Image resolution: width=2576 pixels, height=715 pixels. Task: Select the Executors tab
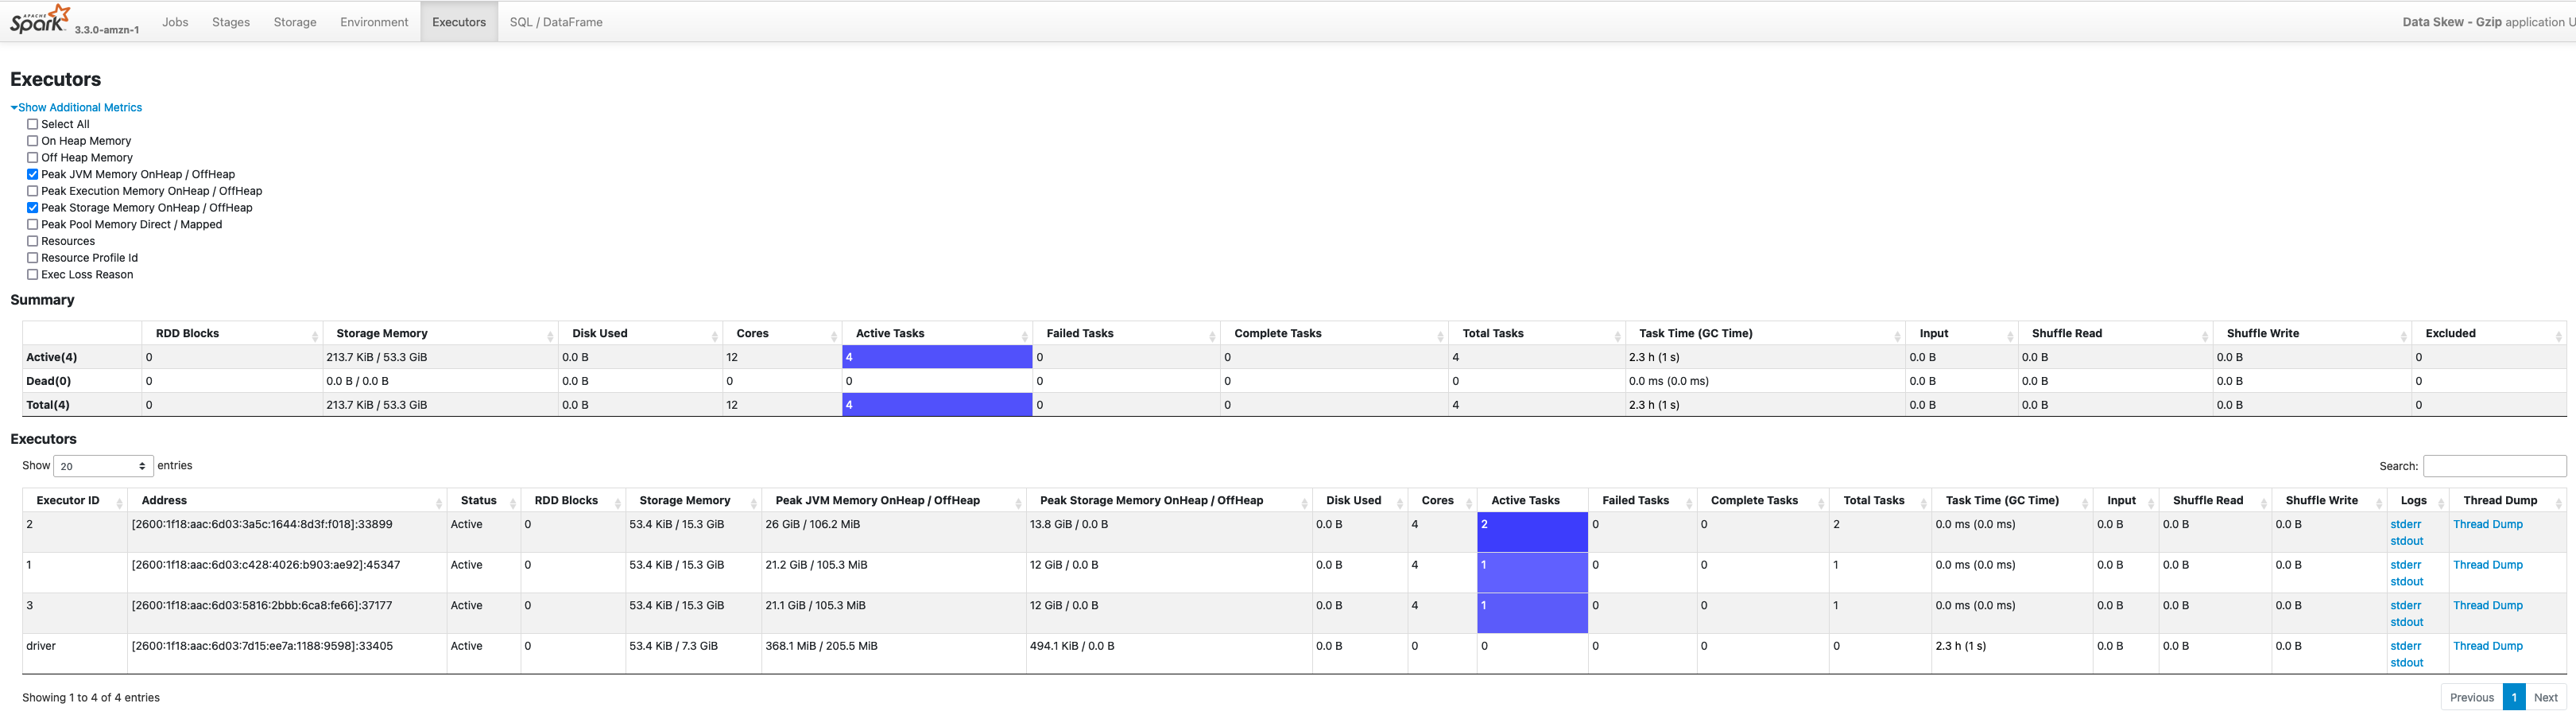[459, 22]
